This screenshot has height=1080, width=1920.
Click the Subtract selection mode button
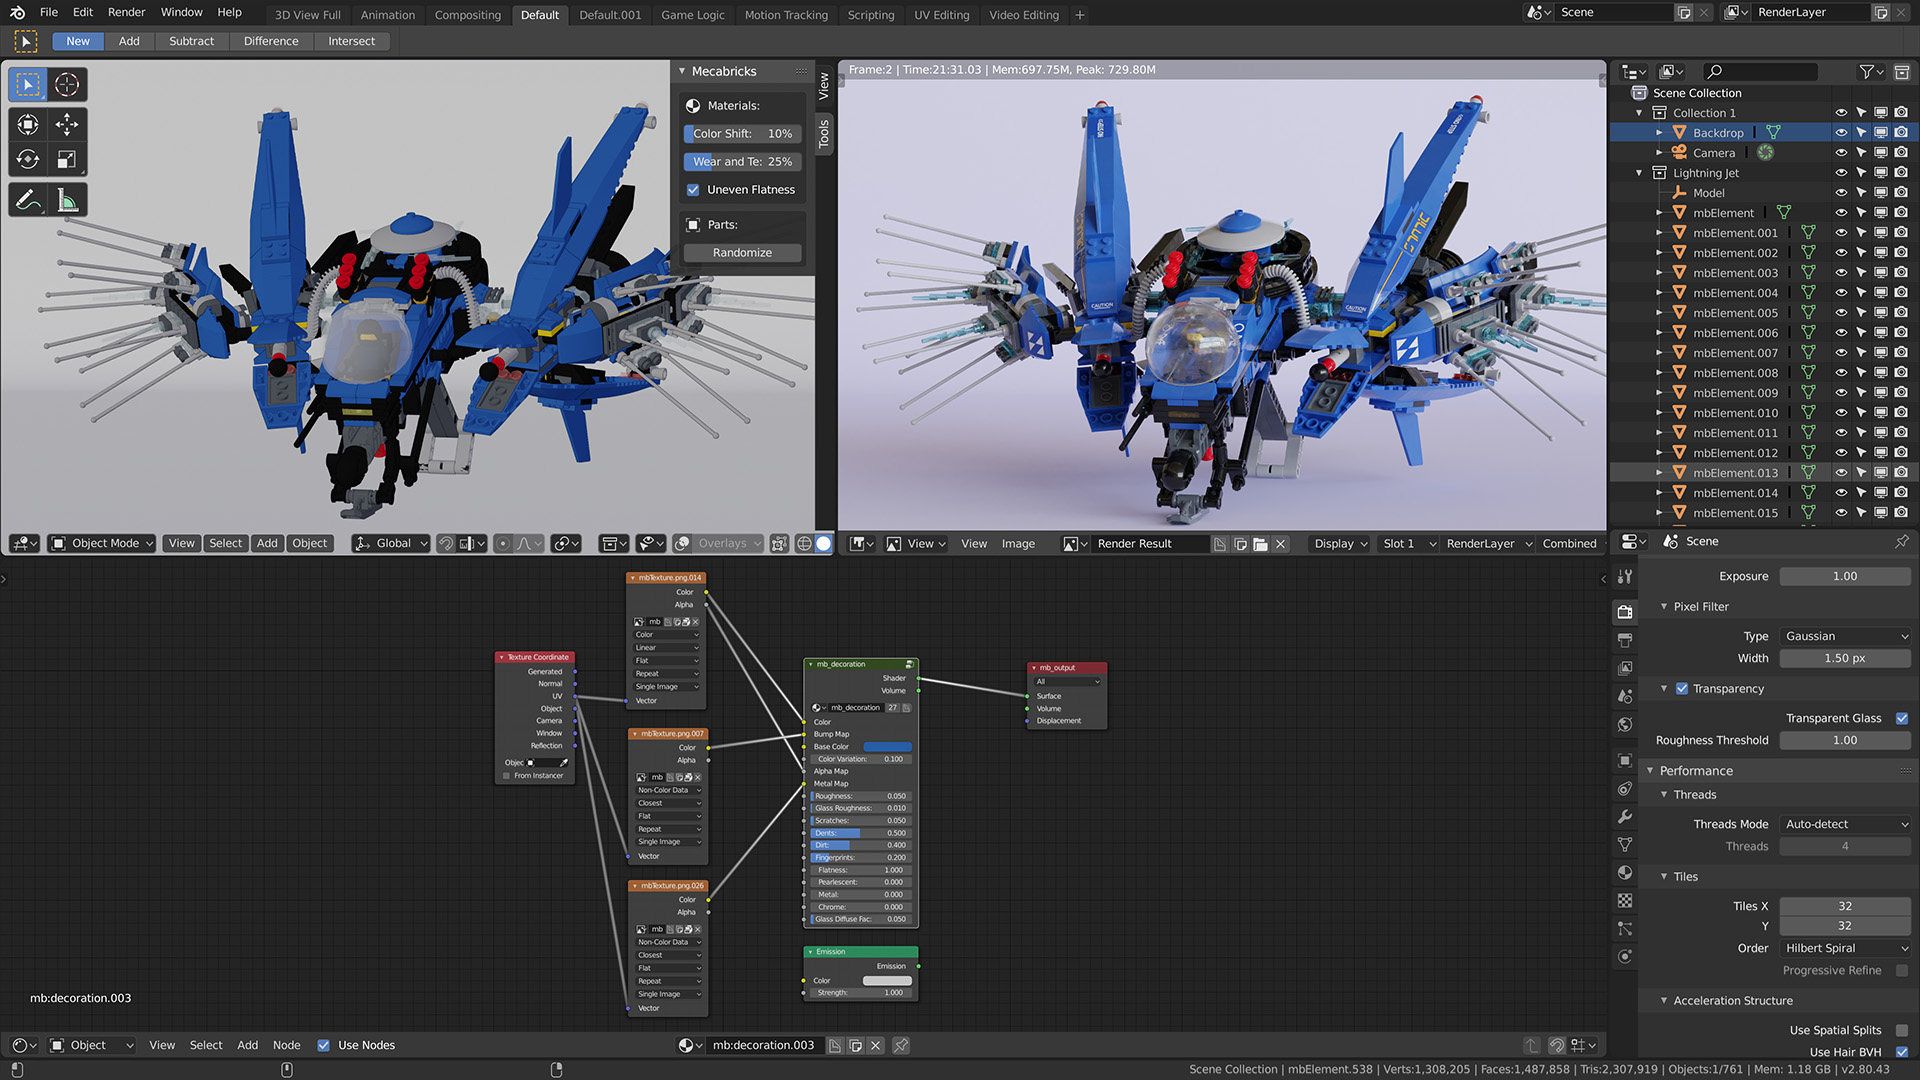tap(191, 41)
